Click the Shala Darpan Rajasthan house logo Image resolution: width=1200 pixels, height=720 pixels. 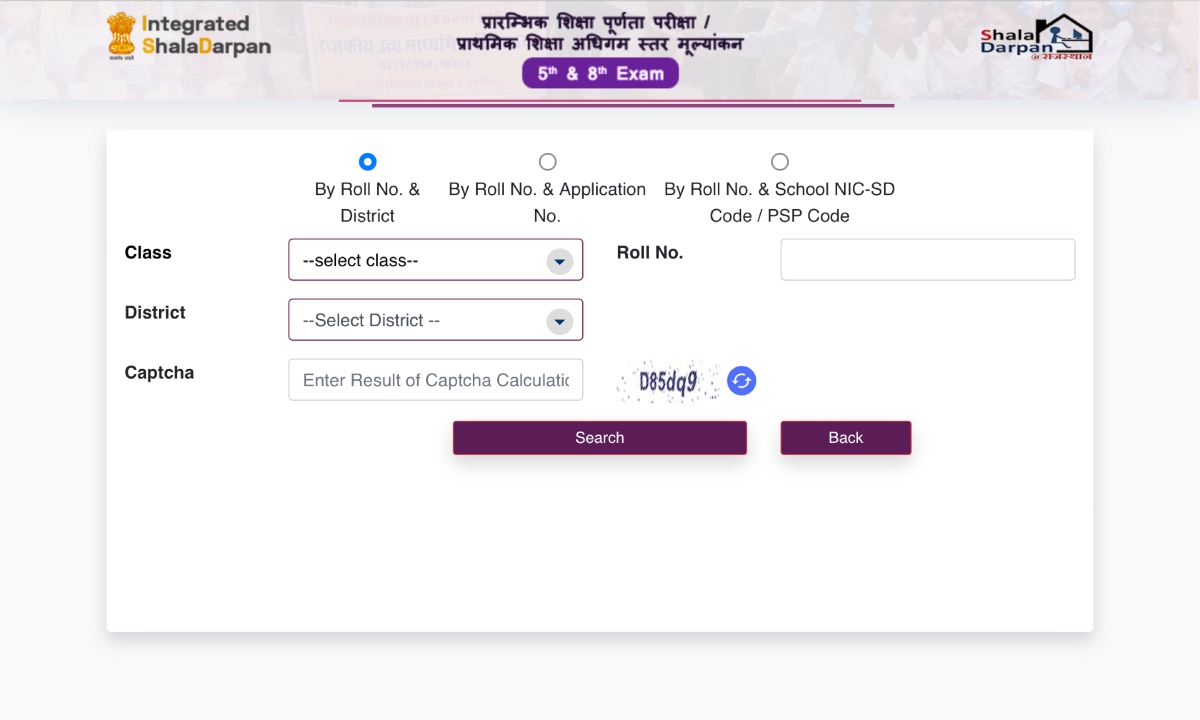[1036, 37]
